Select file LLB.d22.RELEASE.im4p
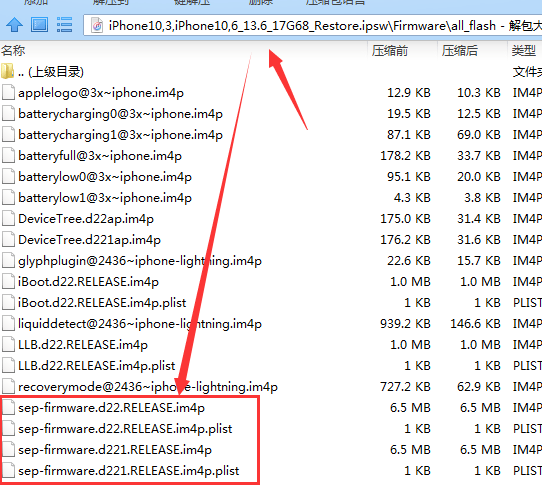 [83, 345]
